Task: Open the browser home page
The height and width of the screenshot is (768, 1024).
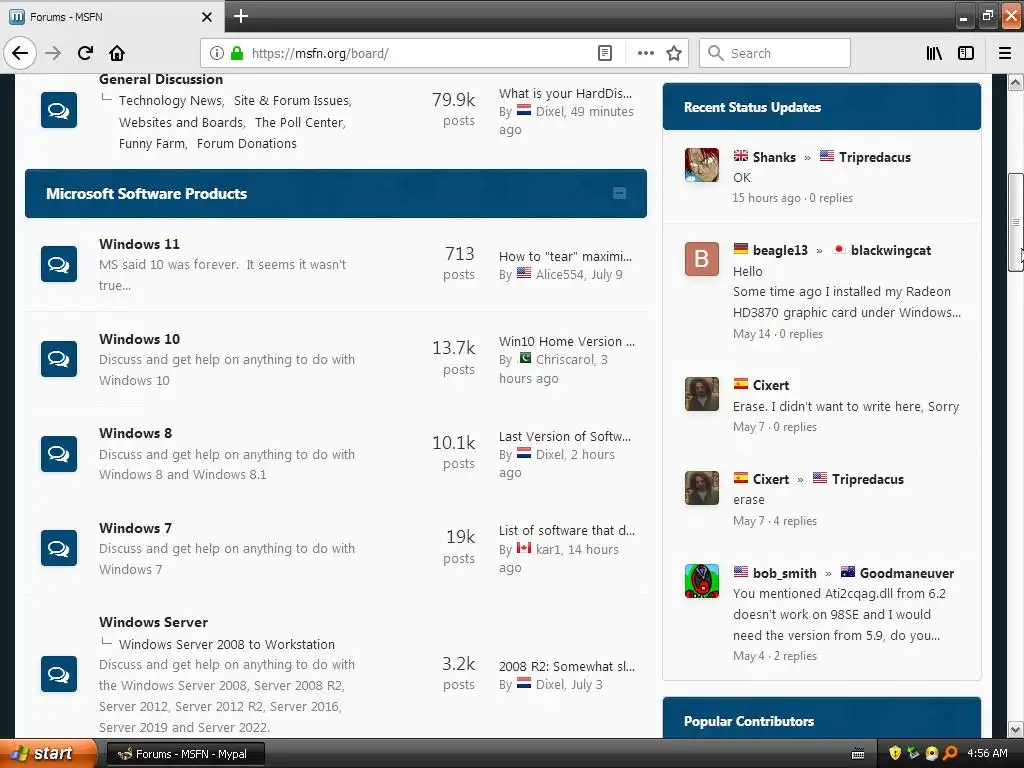Action: [117, 53]
